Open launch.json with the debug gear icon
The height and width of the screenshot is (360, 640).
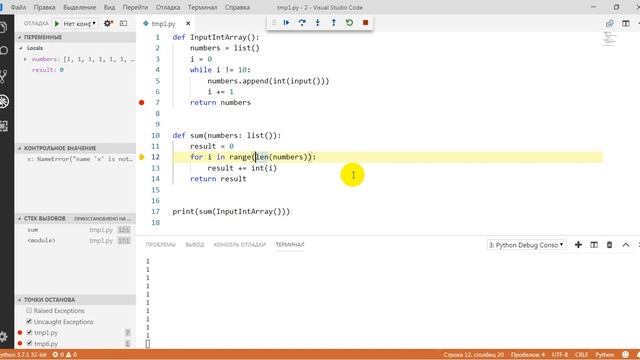(x=108, y=24)
